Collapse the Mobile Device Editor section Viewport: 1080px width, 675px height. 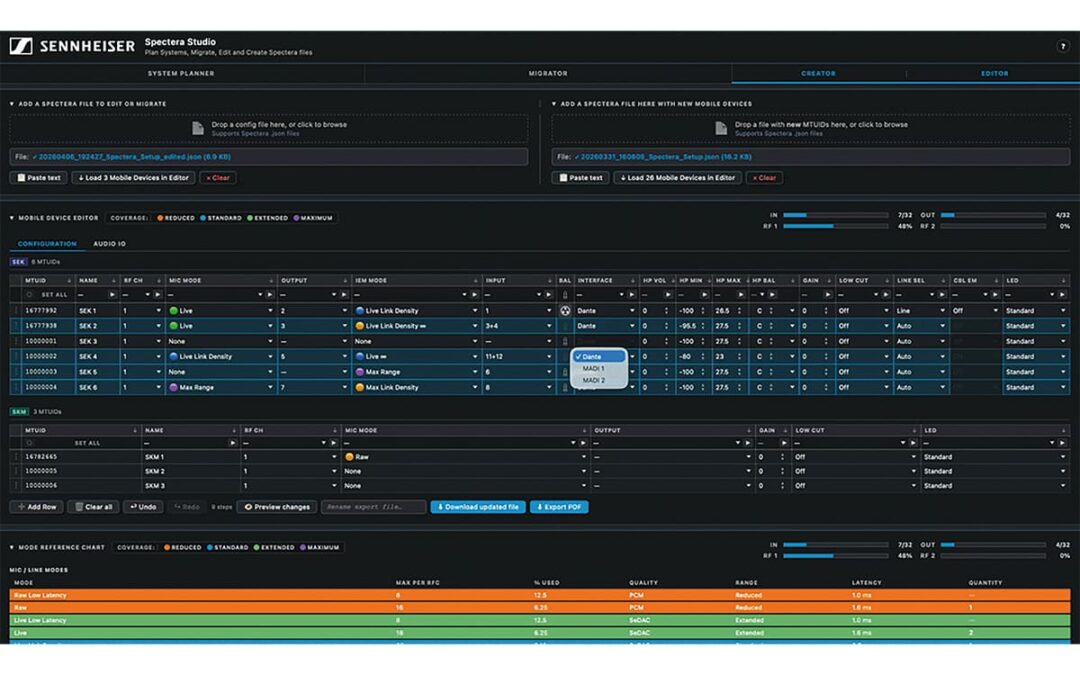click(12, 218)
